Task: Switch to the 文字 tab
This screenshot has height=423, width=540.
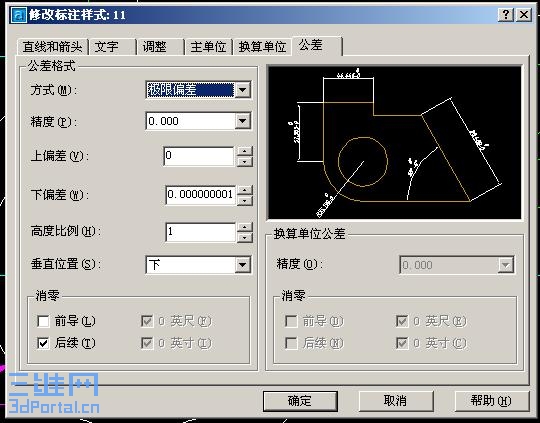Action: 112,47
